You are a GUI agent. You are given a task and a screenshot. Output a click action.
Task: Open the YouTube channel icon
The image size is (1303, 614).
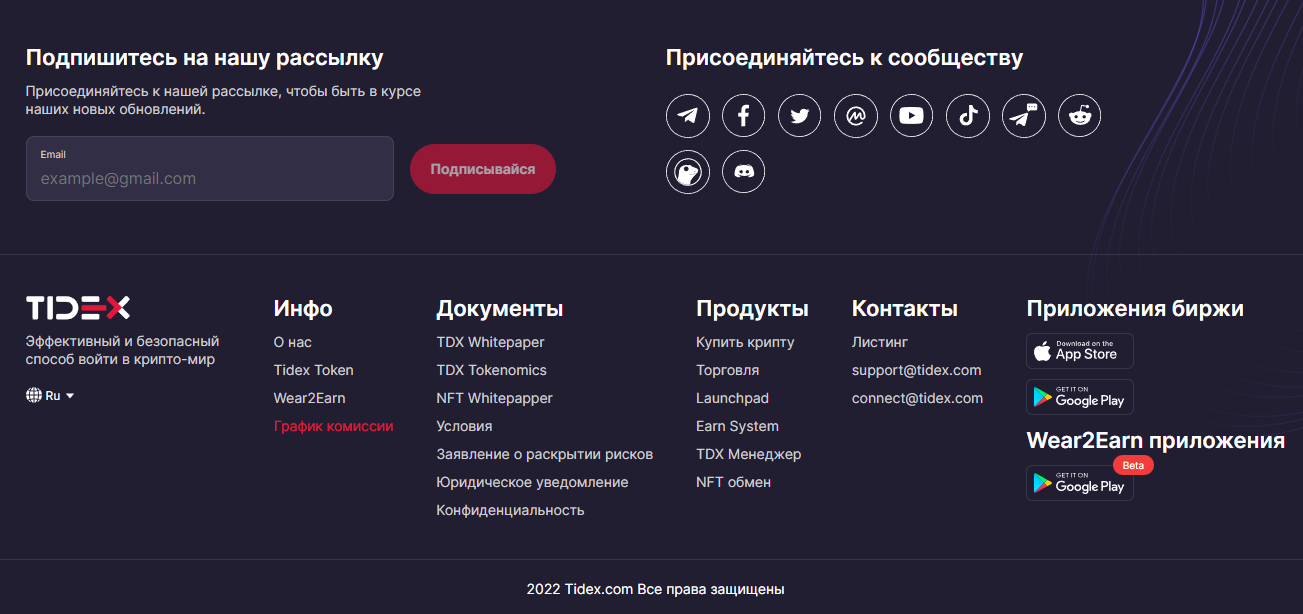pos(911,115)
